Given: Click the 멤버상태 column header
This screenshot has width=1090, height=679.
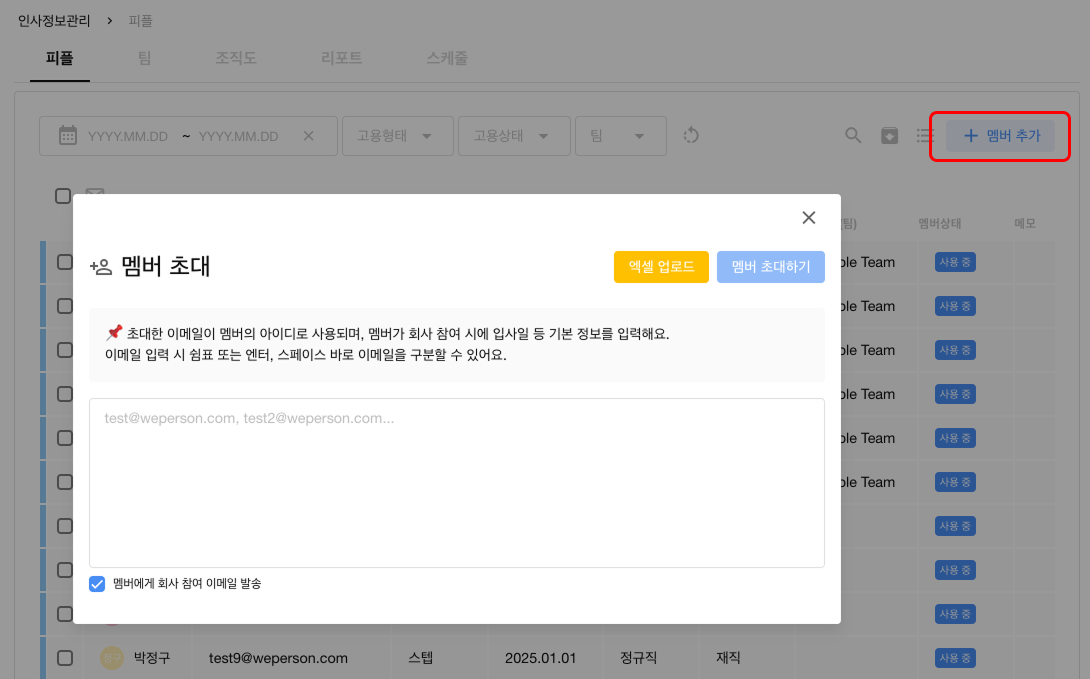Looking at the screenshot, I should [x=939, y=223].
